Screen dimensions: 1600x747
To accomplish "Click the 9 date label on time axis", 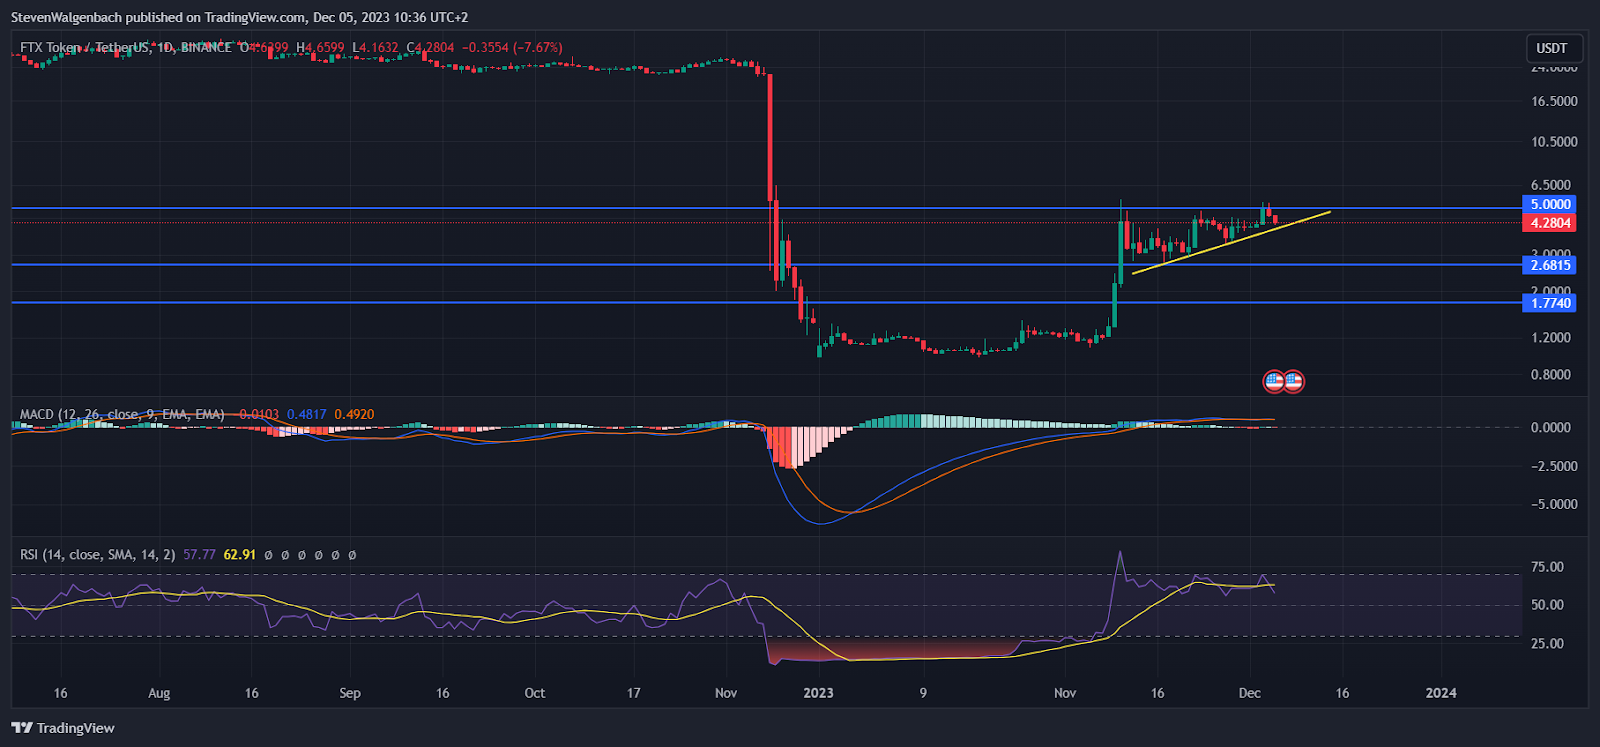I will (x=923, y=693).
